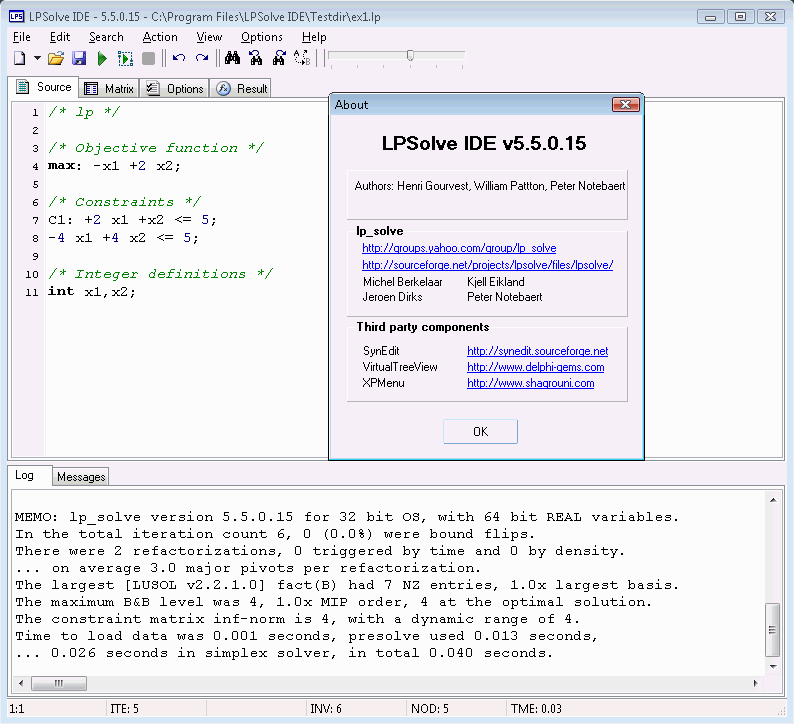The width and height of the screenshot is (794, 724).
Task: Open the synedit.sourceforge.net link
Action: point(537,351)
